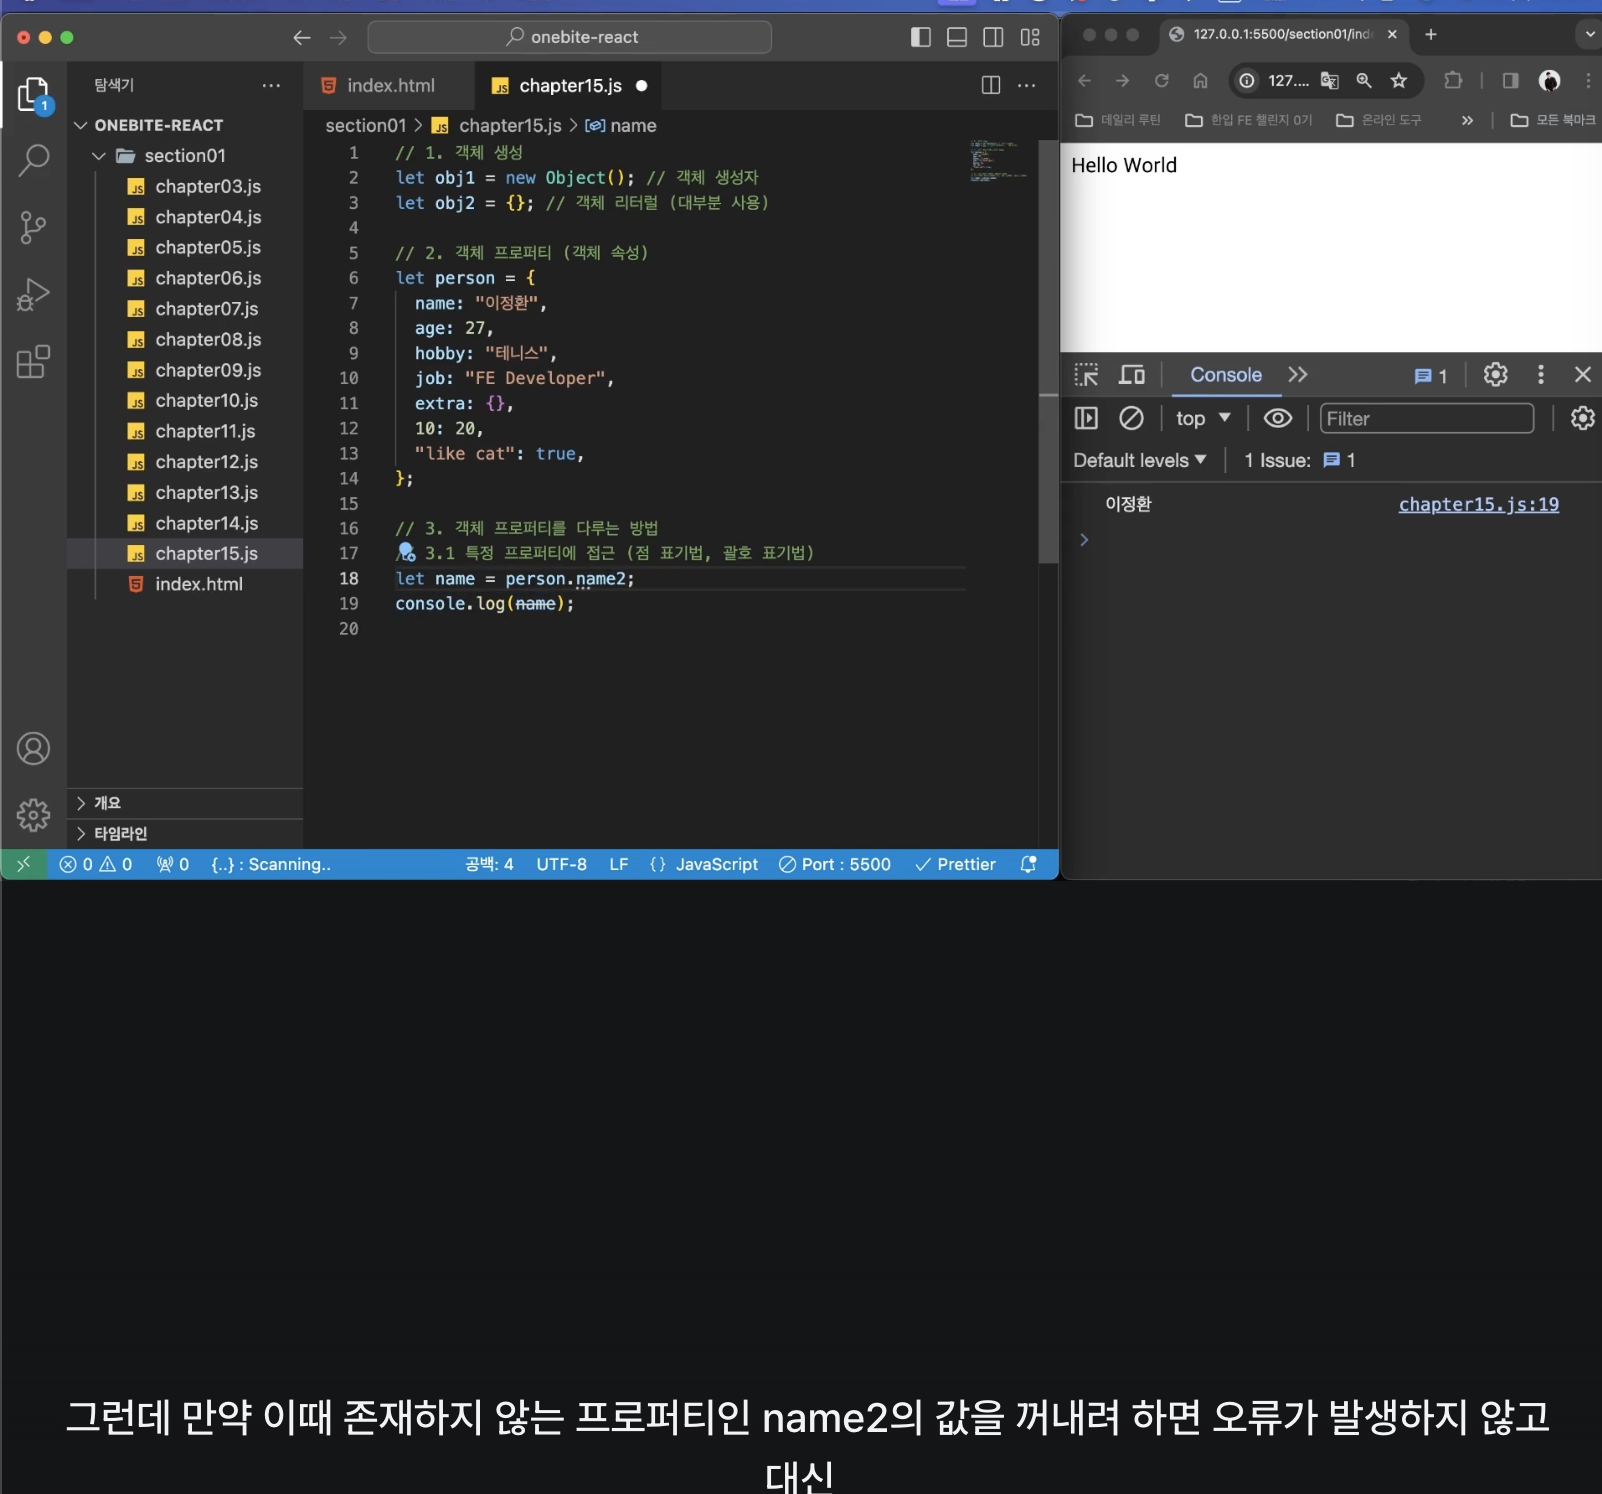Viewport: 1602px width, 1494px height.
Task: Select the Console tab in DevTools
Action: (1225, 375)
